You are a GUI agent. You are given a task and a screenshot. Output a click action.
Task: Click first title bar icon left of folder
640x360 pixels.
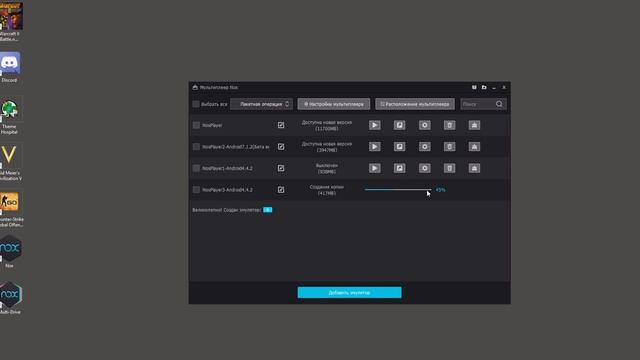point(474,87)
